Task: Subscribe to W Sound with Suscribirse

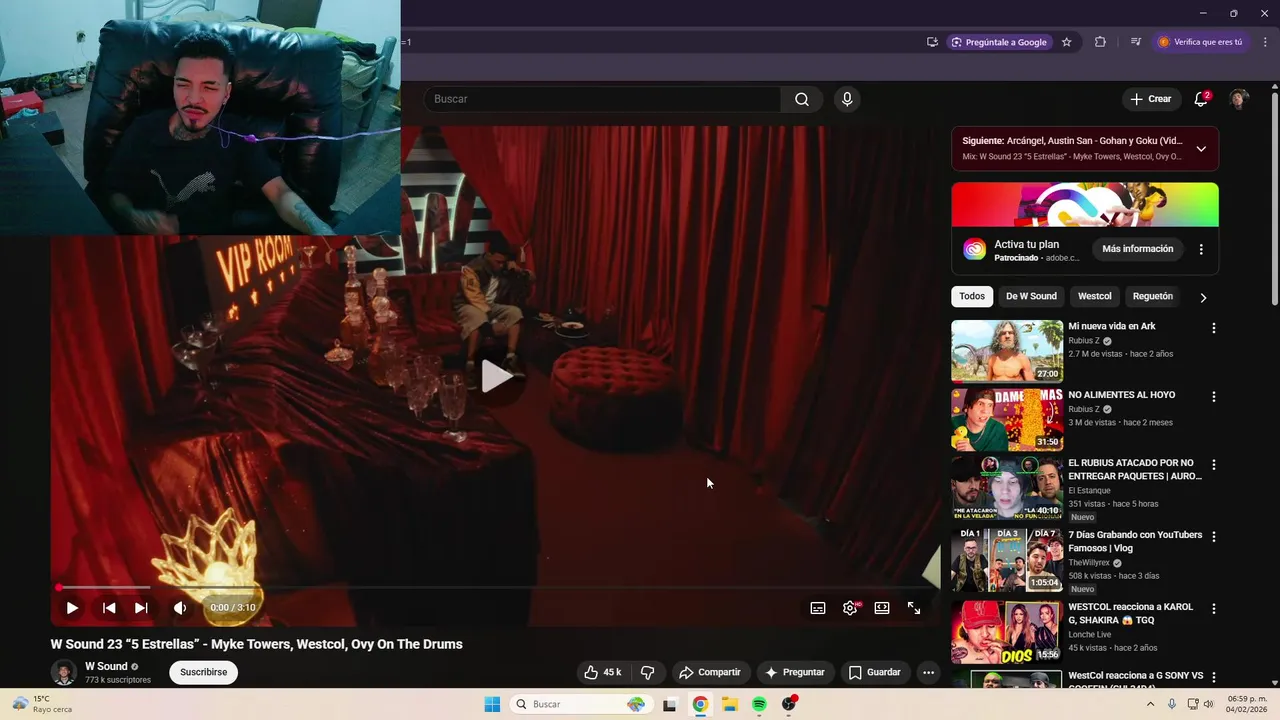Action: tap(203, 672)
